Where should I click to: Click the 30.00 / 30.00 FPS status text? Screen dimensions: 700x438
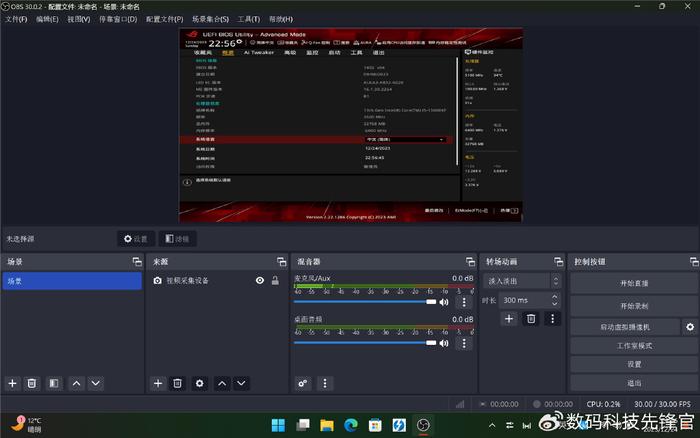662,404
